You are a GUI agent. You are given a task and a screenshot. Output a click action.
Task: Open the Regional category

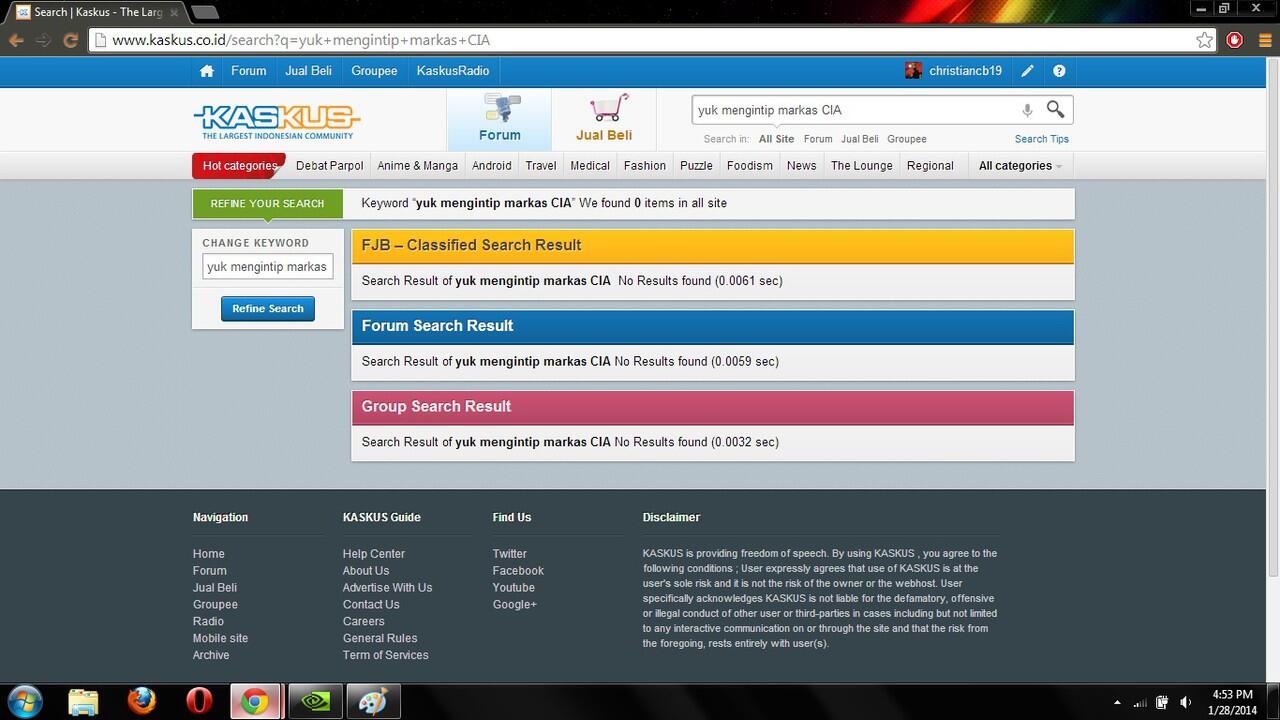tap(930, 166)
